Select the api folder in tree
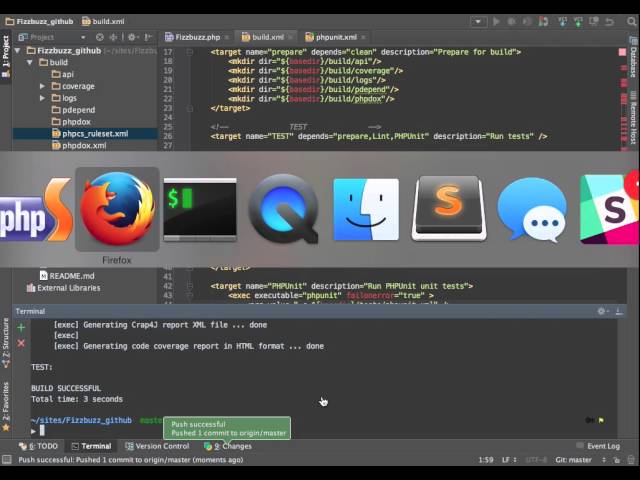 click(63, 74)
